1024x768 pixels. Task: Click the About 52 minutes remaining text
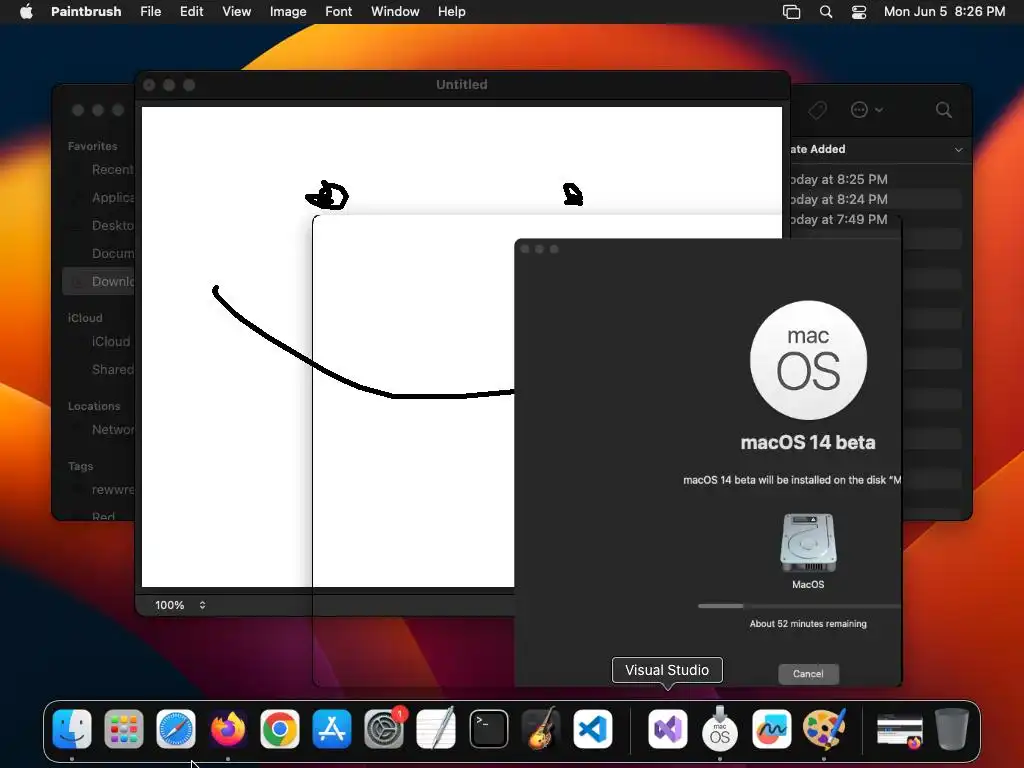coord(808,624)
